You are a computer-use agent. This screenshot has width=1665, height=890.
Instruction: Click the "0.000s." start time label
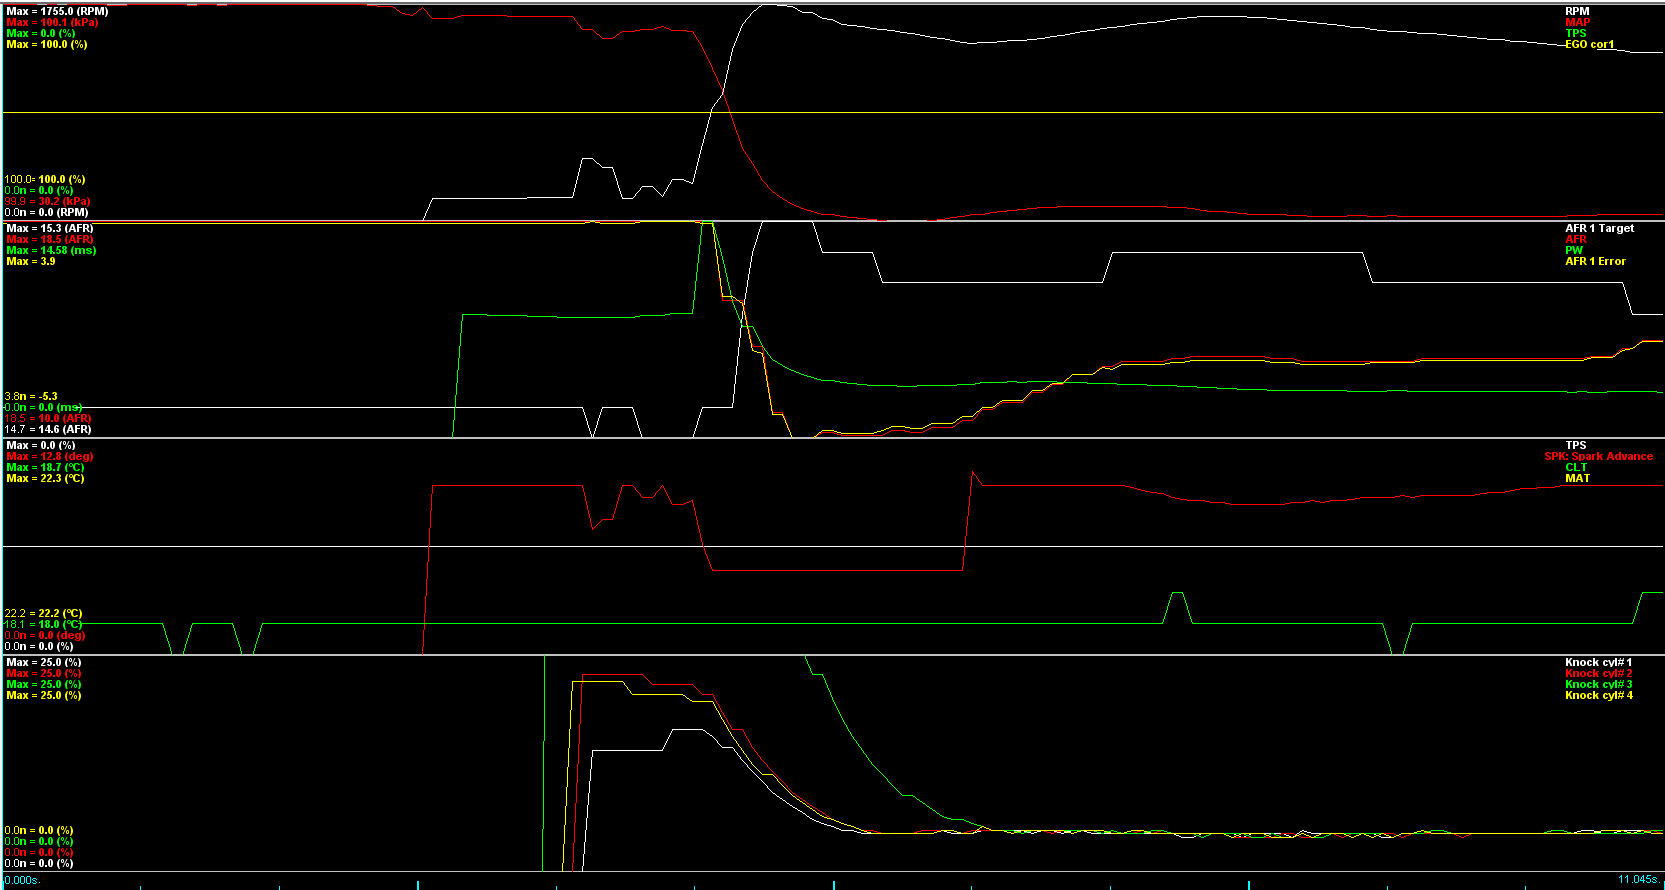[x=22, y=880]
